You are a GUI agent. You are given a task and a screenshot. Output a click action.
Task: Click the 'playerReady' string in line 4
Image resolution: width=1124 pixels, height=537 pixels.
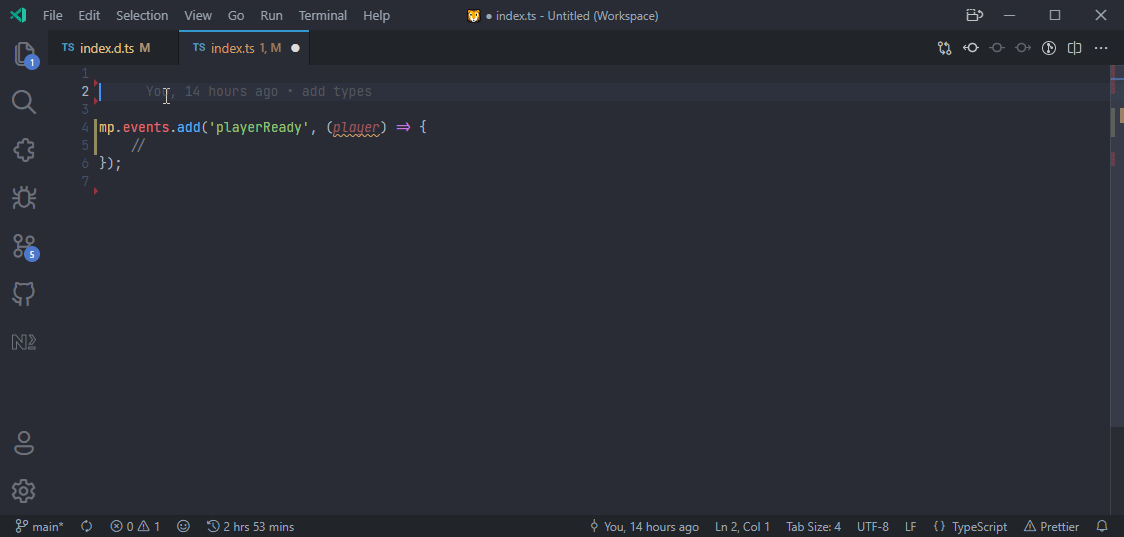coord(259,128)
